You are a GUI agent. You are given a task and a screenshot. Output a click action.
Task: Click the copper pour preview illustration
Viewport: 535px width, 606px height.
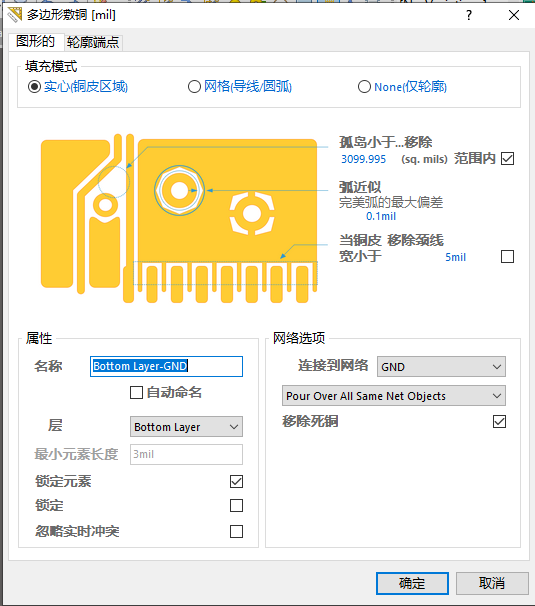pyautogui.click(x=179, y=218)
